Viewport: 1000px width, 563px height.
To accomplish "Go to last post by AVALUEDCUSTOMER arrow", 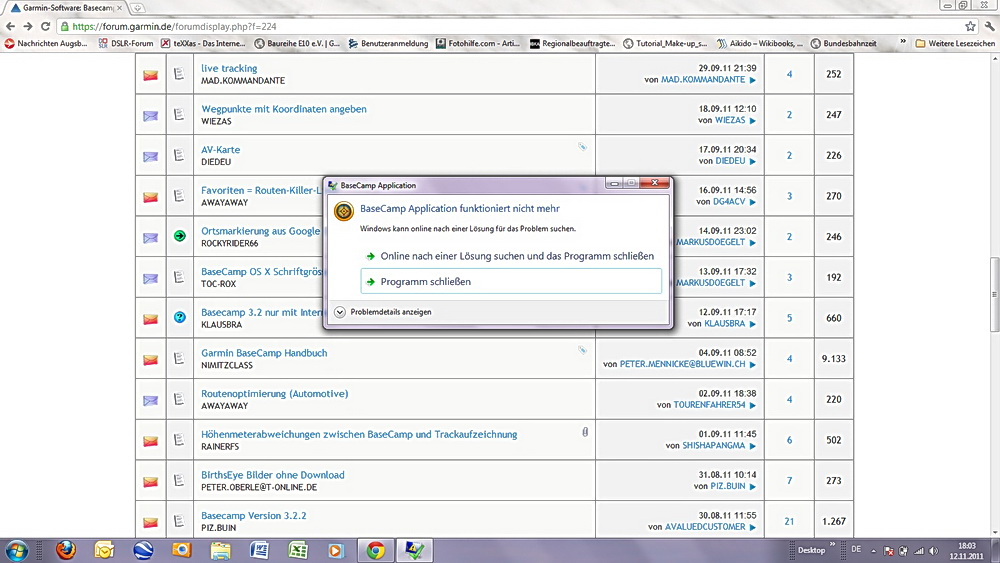I will (x=753, y=527).
